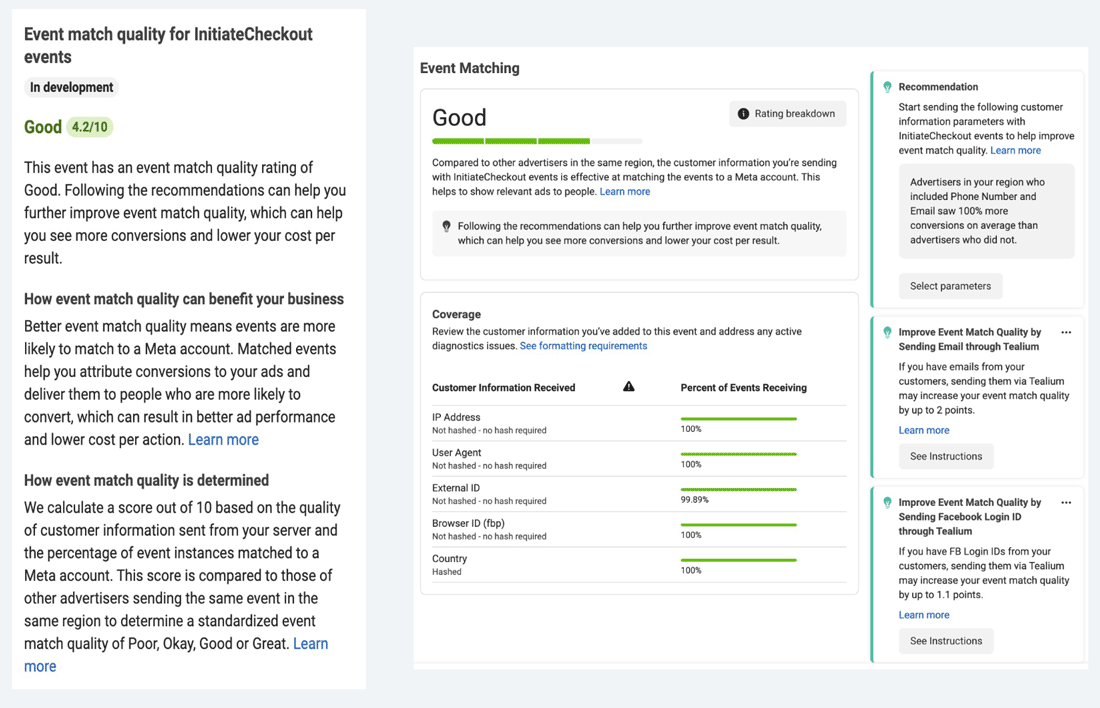Click Learn more in the Recommendation card text
The image size is (1100, 708).
coord(1015,150)
